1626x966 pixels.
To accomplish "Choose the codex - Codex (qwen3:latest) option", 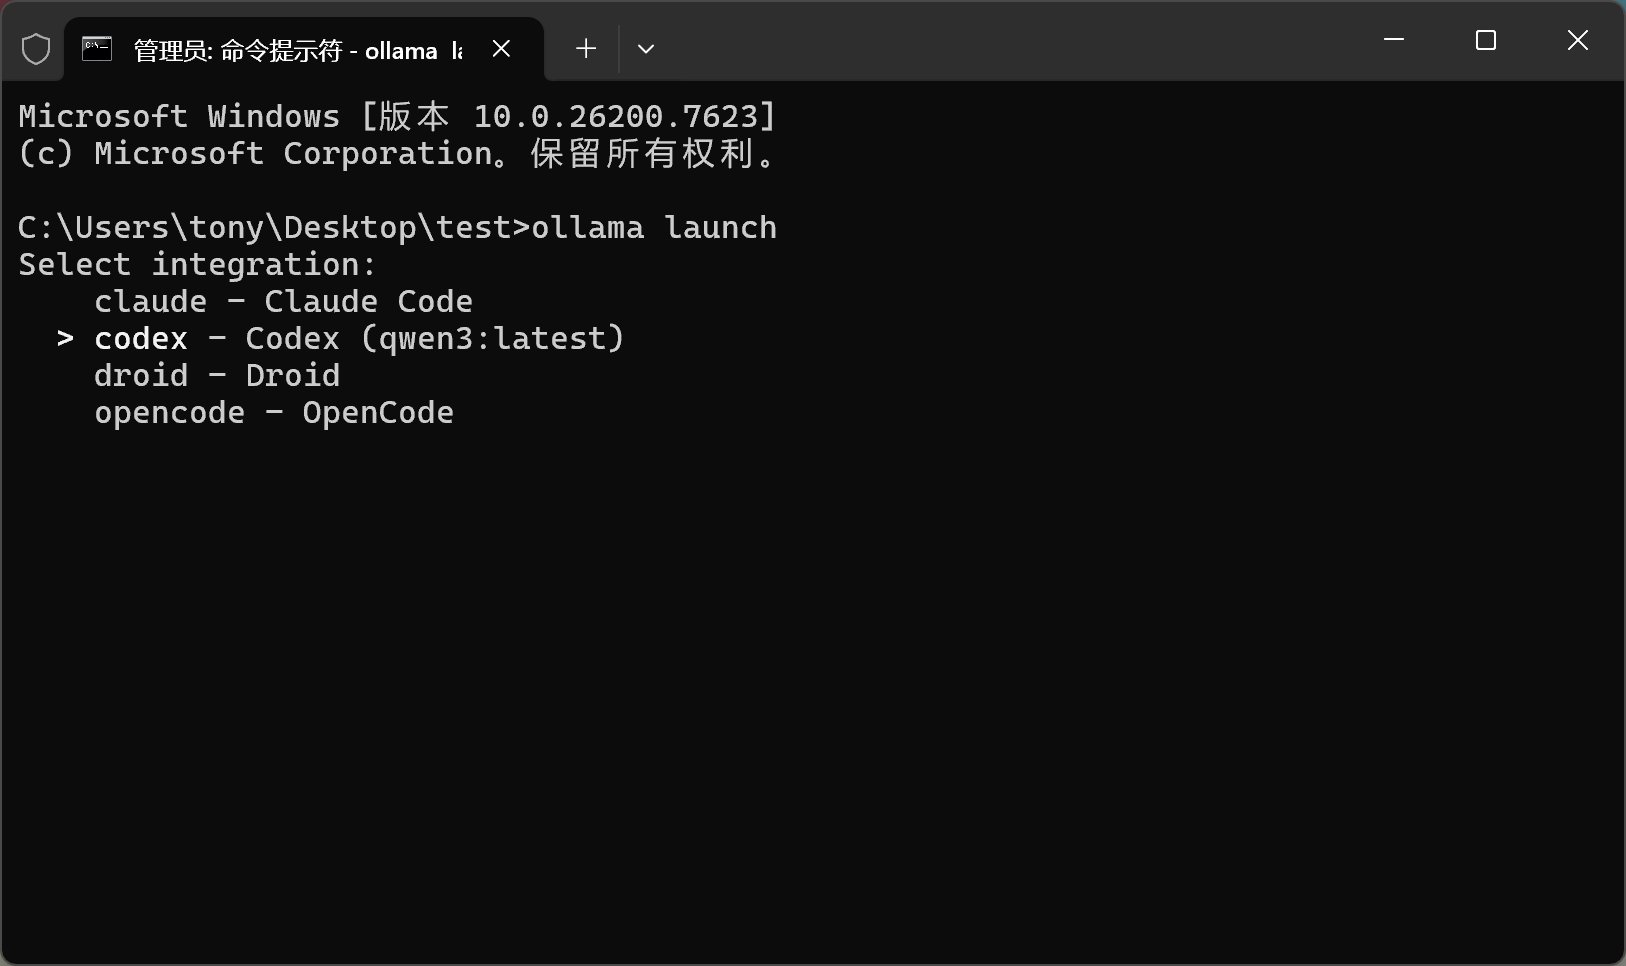I will point(359,339).
